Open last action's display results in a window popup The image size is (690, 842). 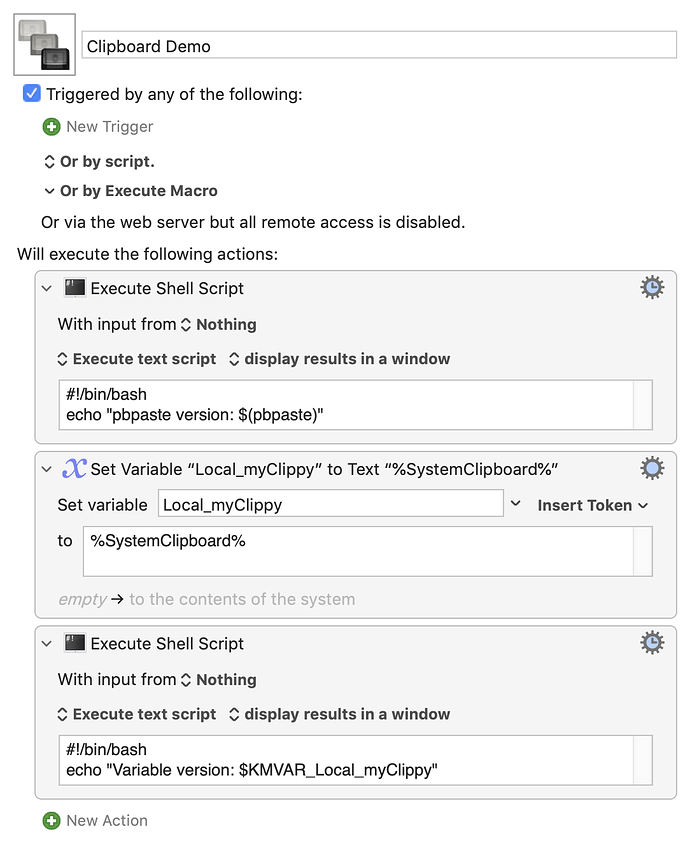(x=339, y=714)
